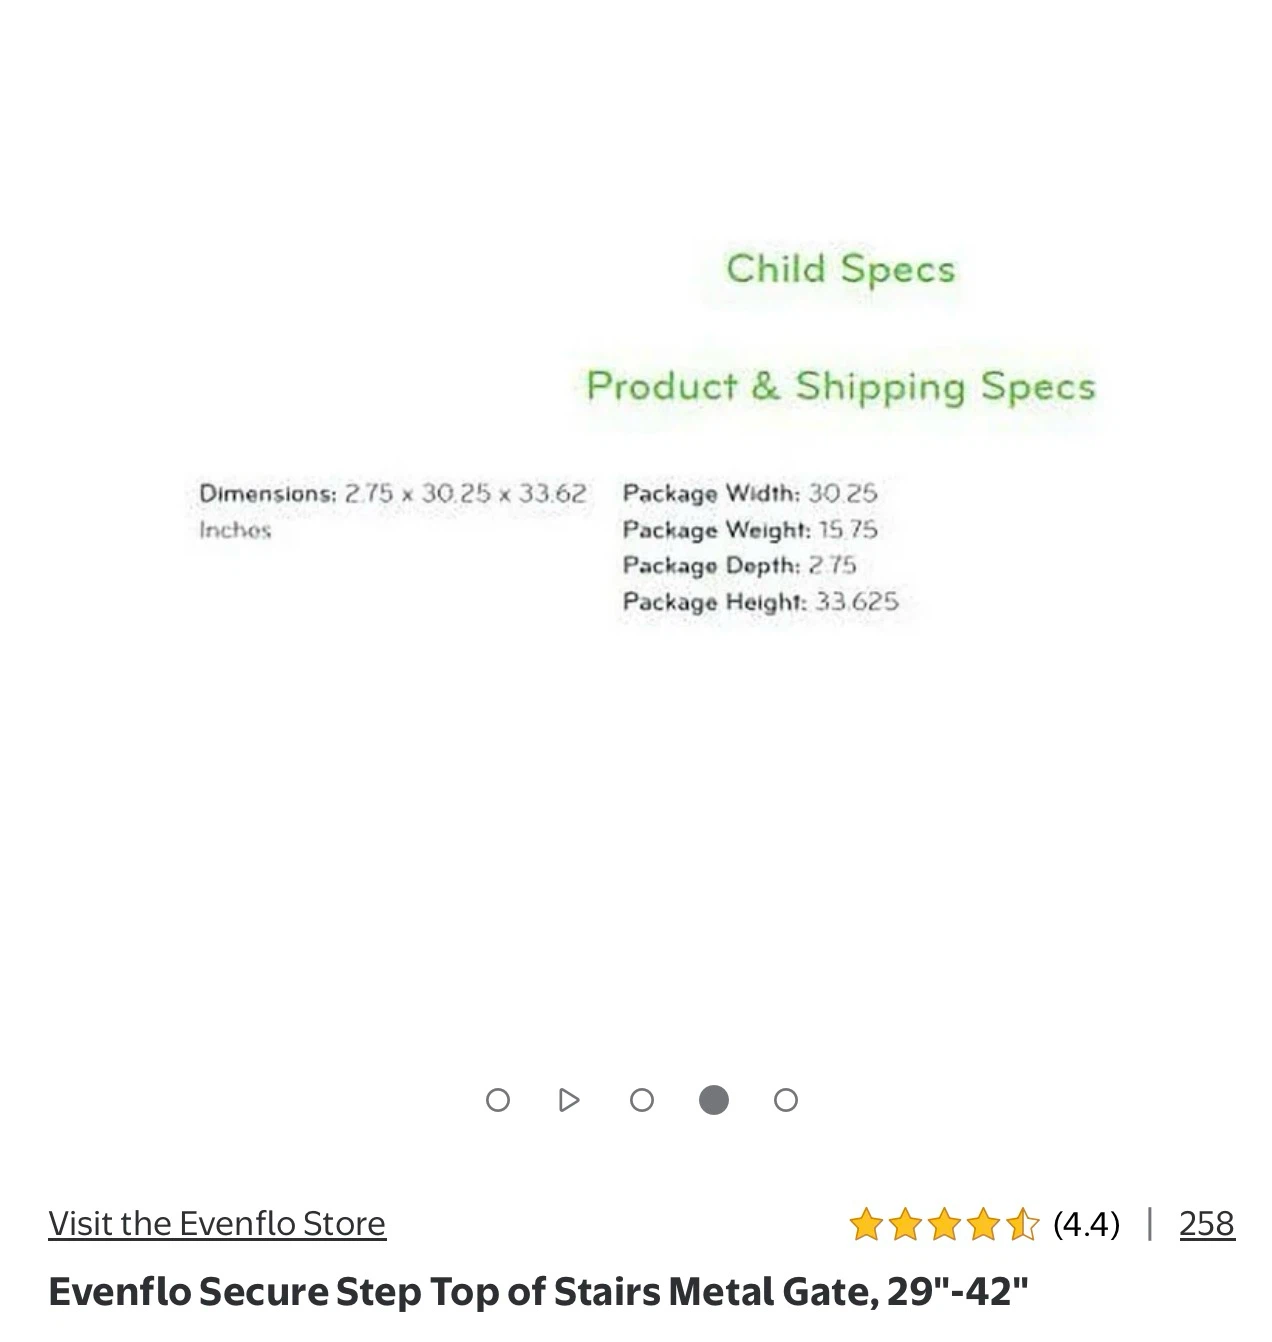Click the Package Width 30.25 line
1272x1342 pixels.
pos(750,493)
